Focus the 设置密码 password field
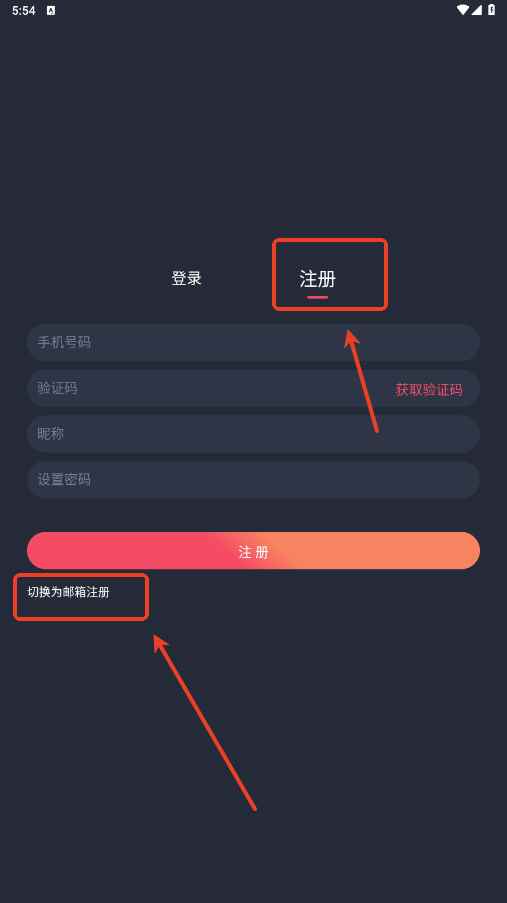The width and height of the screenshot is (507, 903). 253,480
